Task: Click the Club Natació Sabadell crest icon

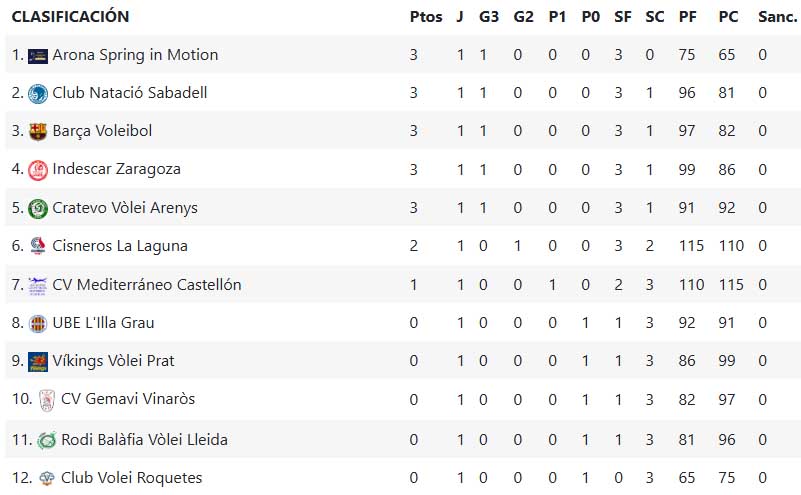Action: [x=38, y=94]
